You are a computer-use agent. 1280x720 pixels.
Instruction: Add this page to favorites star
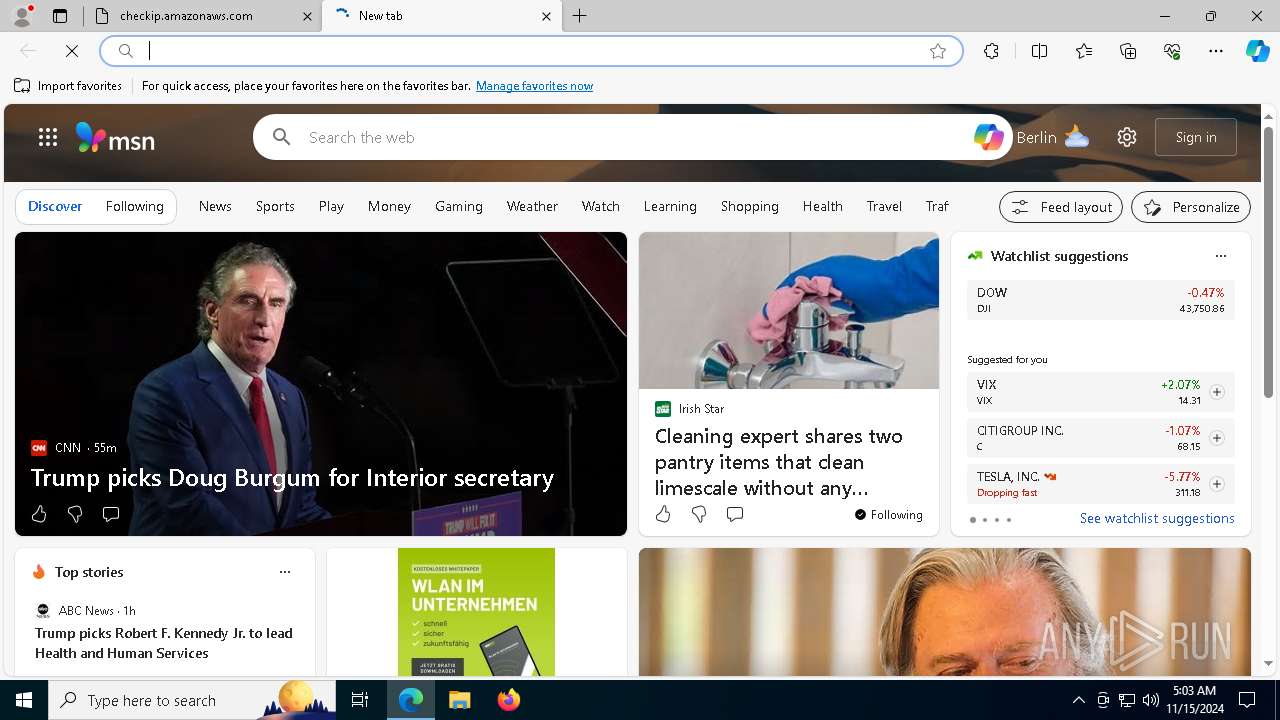pos(938,51)
